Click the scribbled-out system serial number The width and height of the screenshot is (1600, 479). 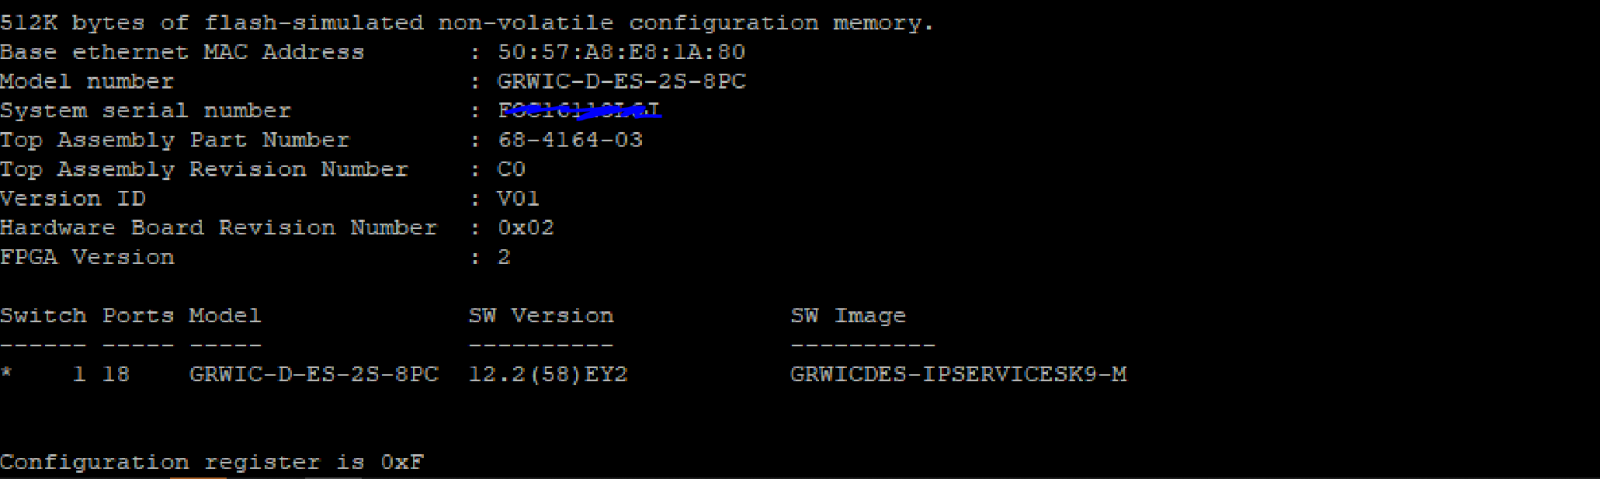coord(579,110)
